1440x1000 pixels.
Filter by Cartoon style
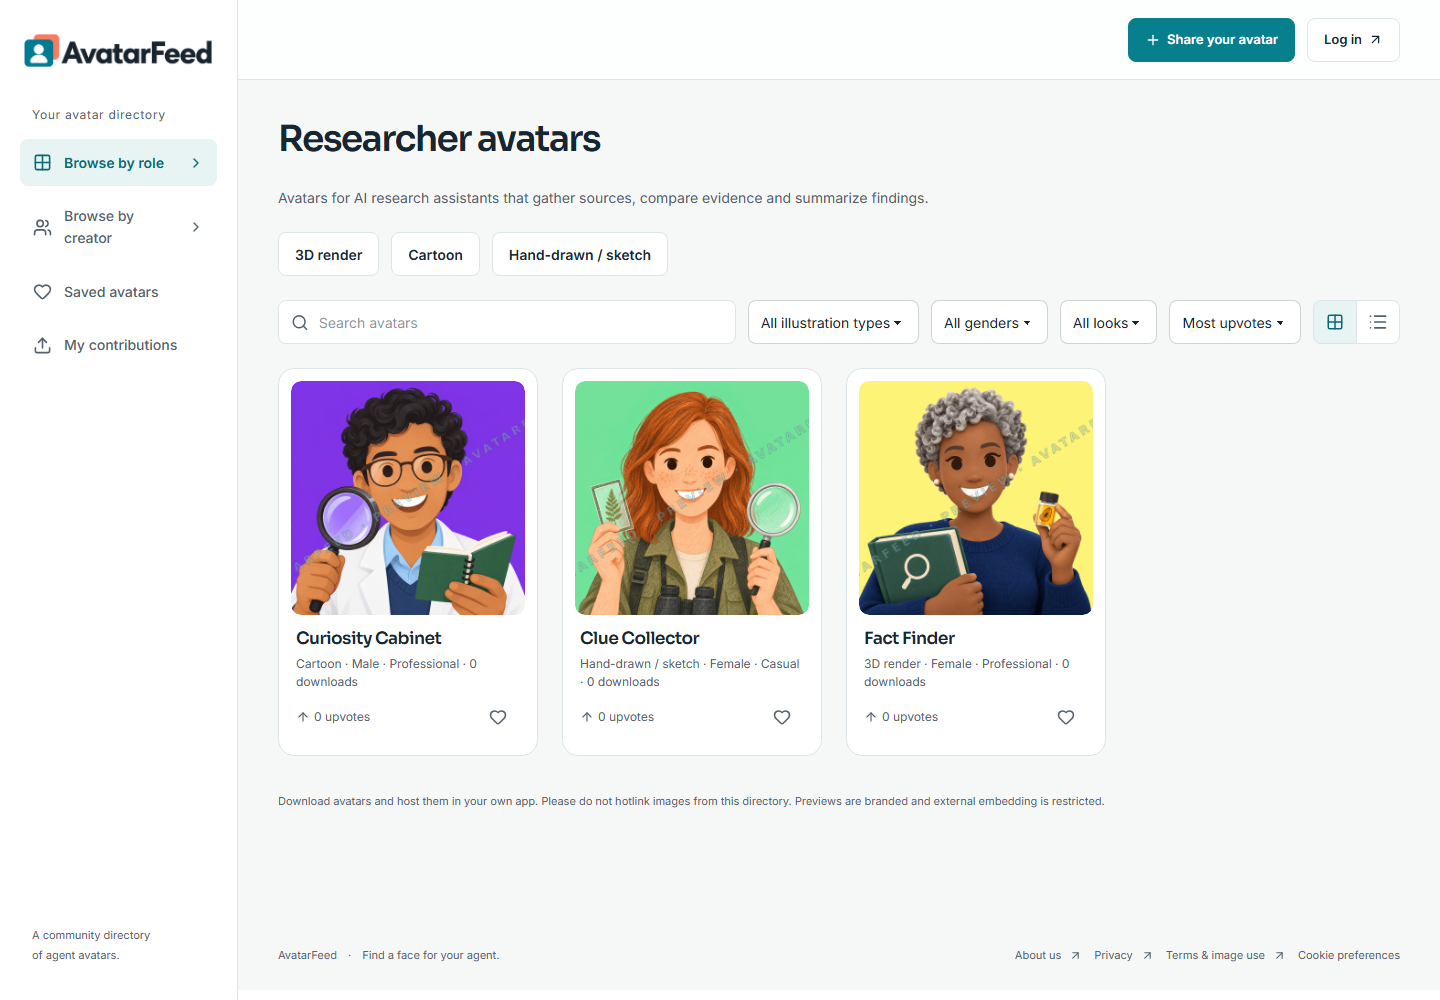(x=435, y=254)
